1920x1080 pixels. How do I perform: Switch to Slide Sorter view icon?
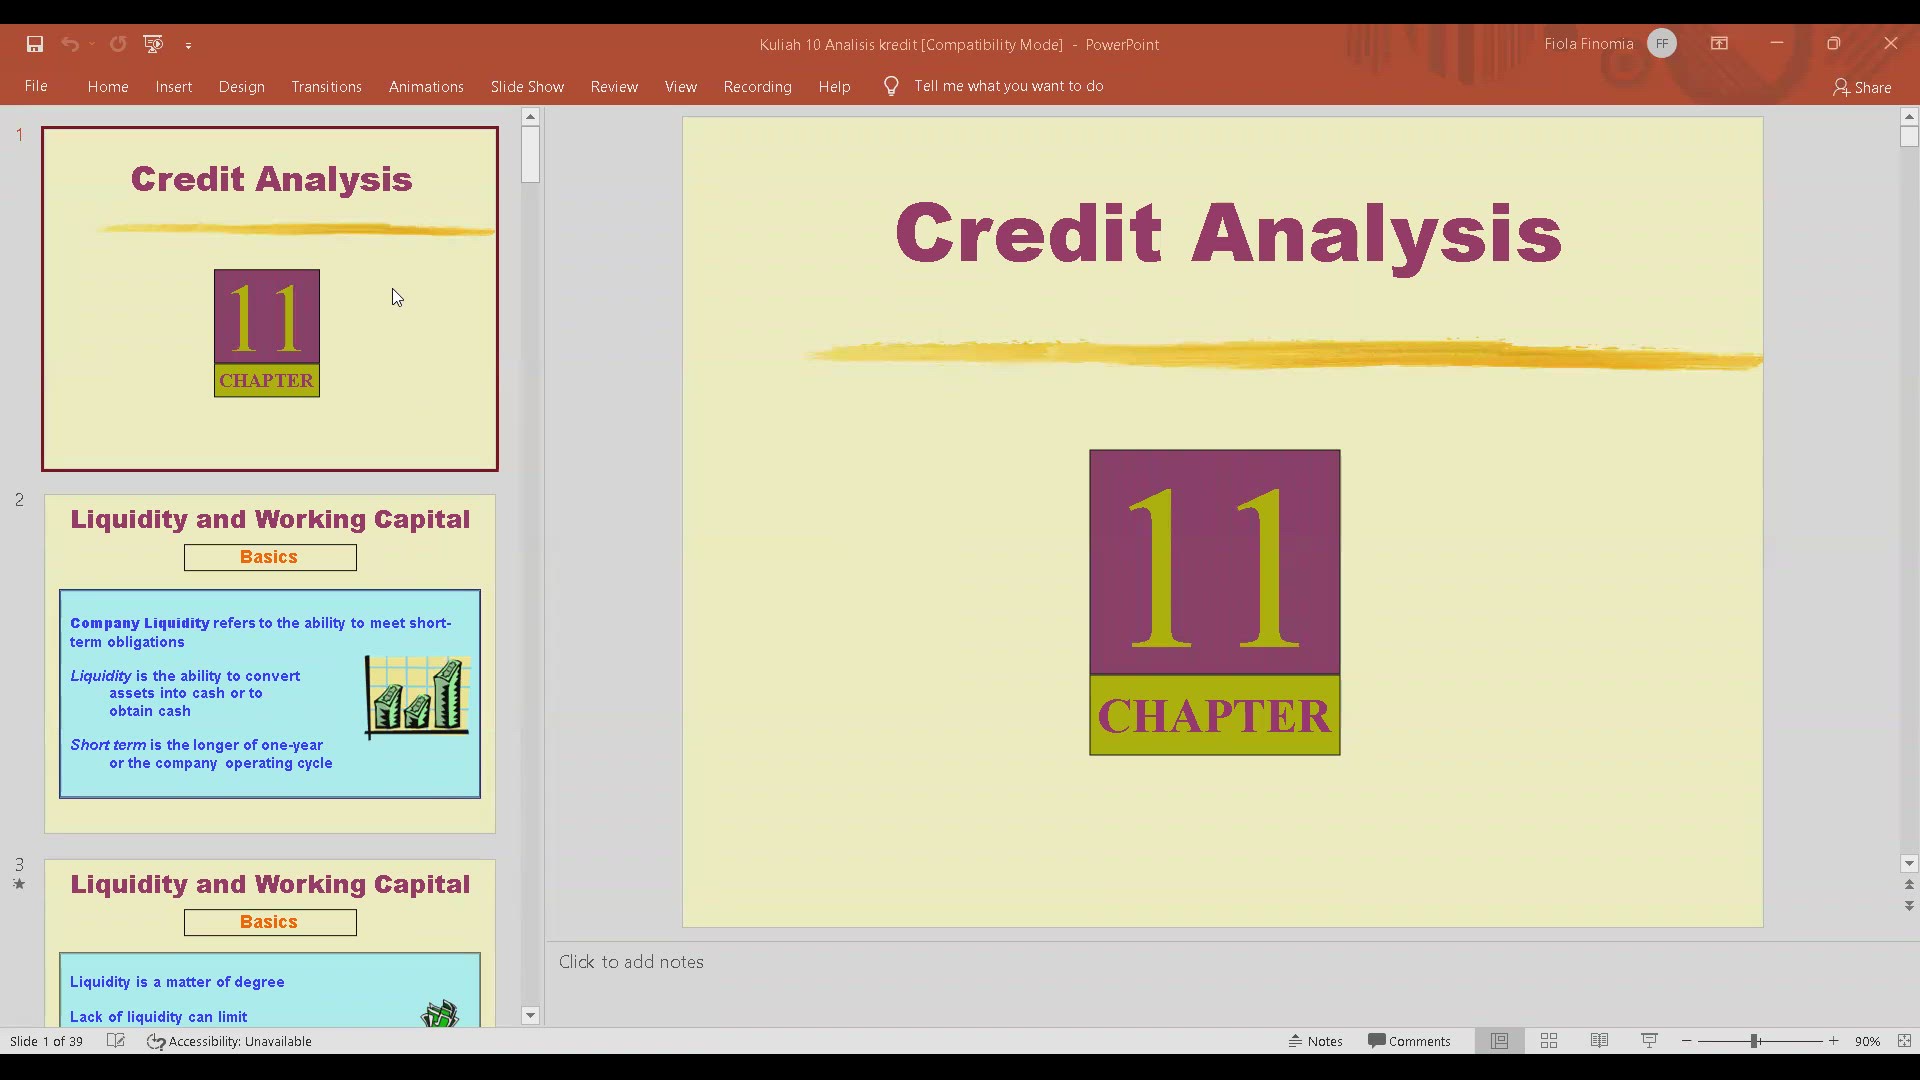pos(1549,1041)
